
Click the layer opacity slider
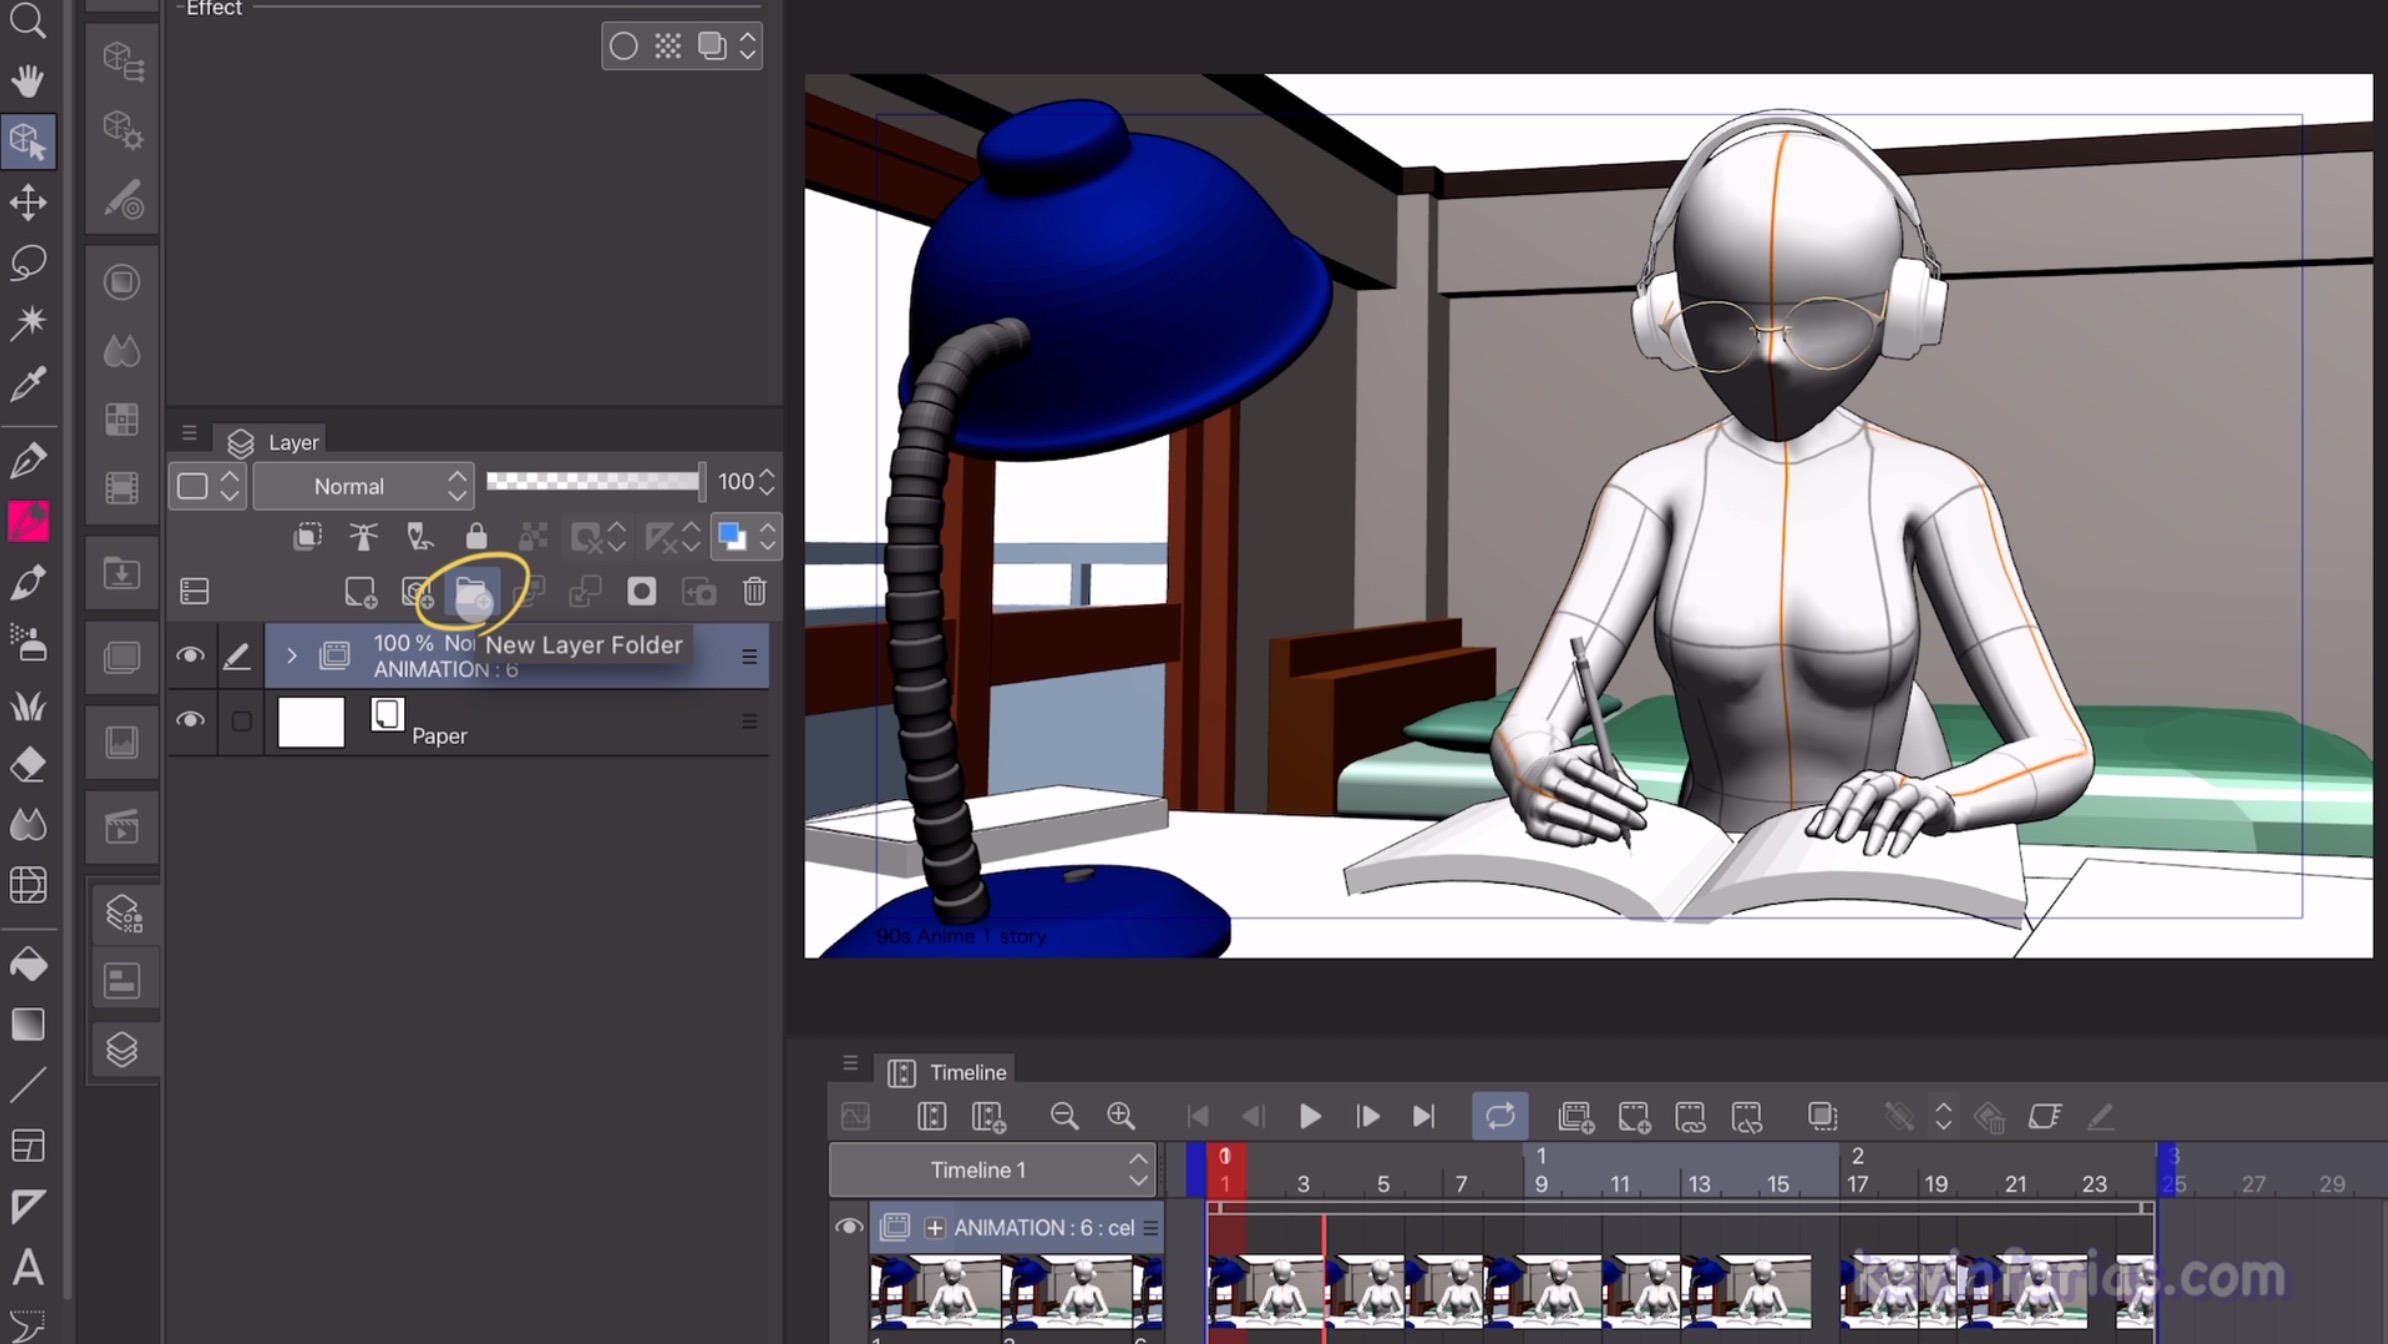point(594,482)
